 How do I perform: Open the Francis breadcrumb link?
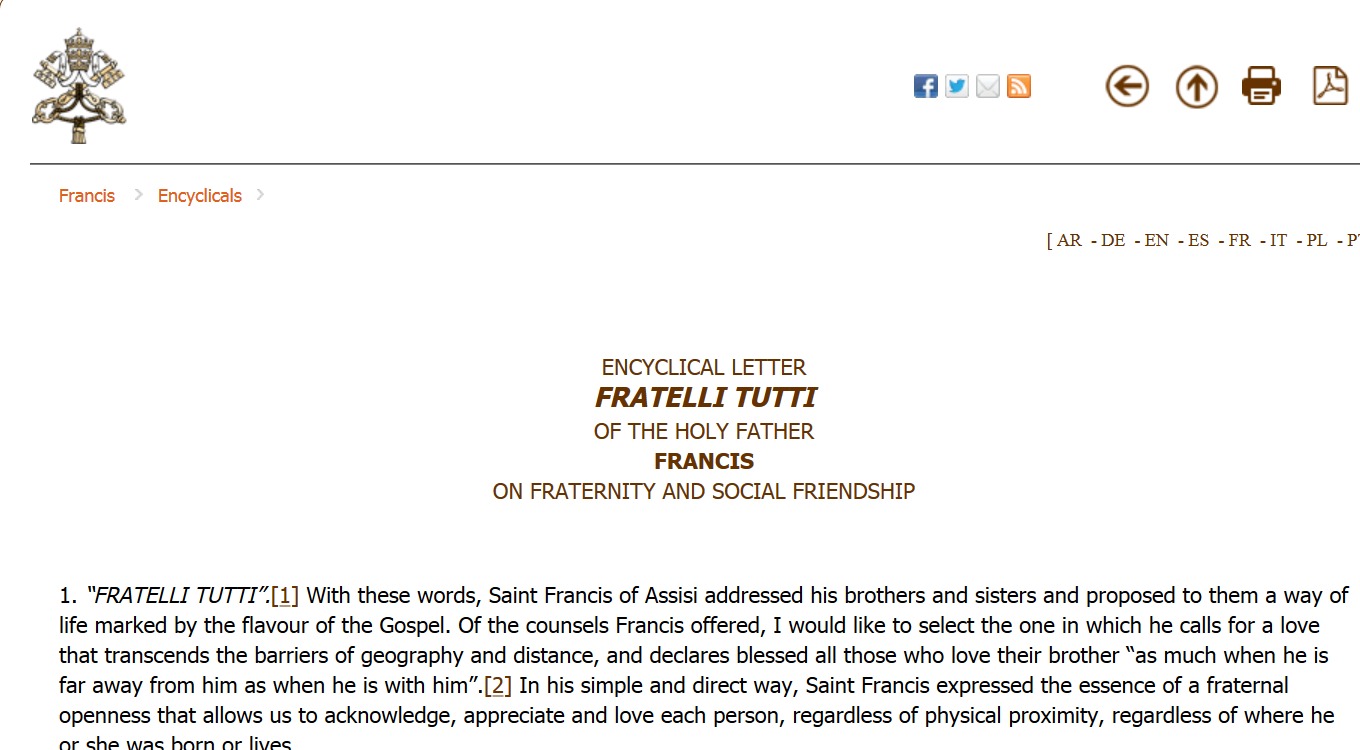[87, 196]
